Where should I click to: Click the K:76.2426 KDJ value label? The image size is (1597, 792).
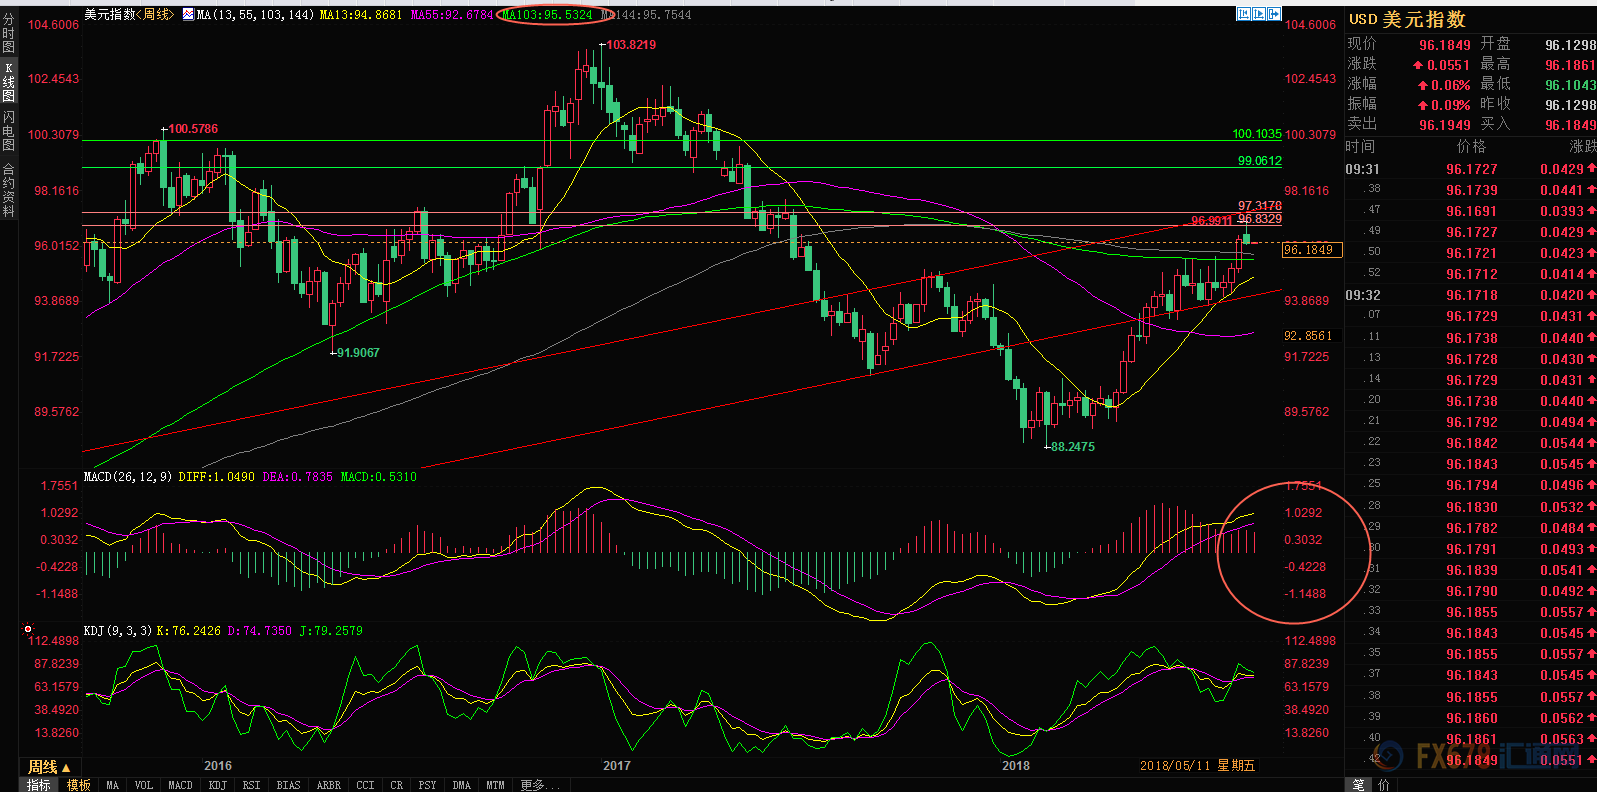[x=189, y=631]
